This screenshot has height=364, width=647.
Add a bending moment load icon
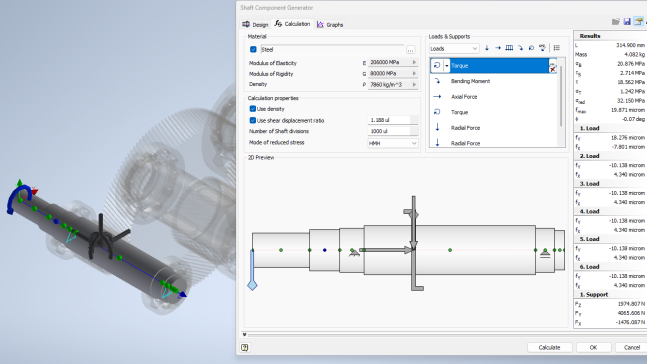pos(520,48)
